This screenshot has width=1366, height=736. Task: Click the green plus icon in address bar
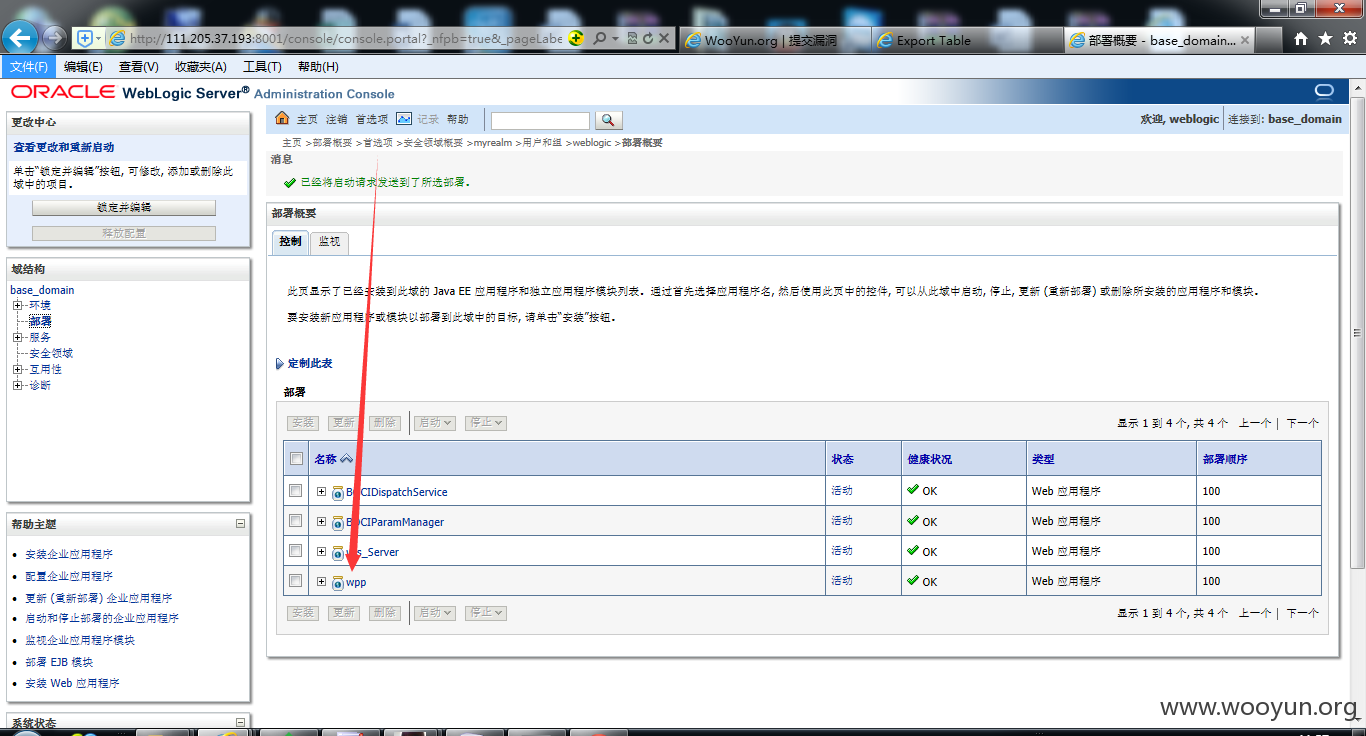[x=576, y=38]
